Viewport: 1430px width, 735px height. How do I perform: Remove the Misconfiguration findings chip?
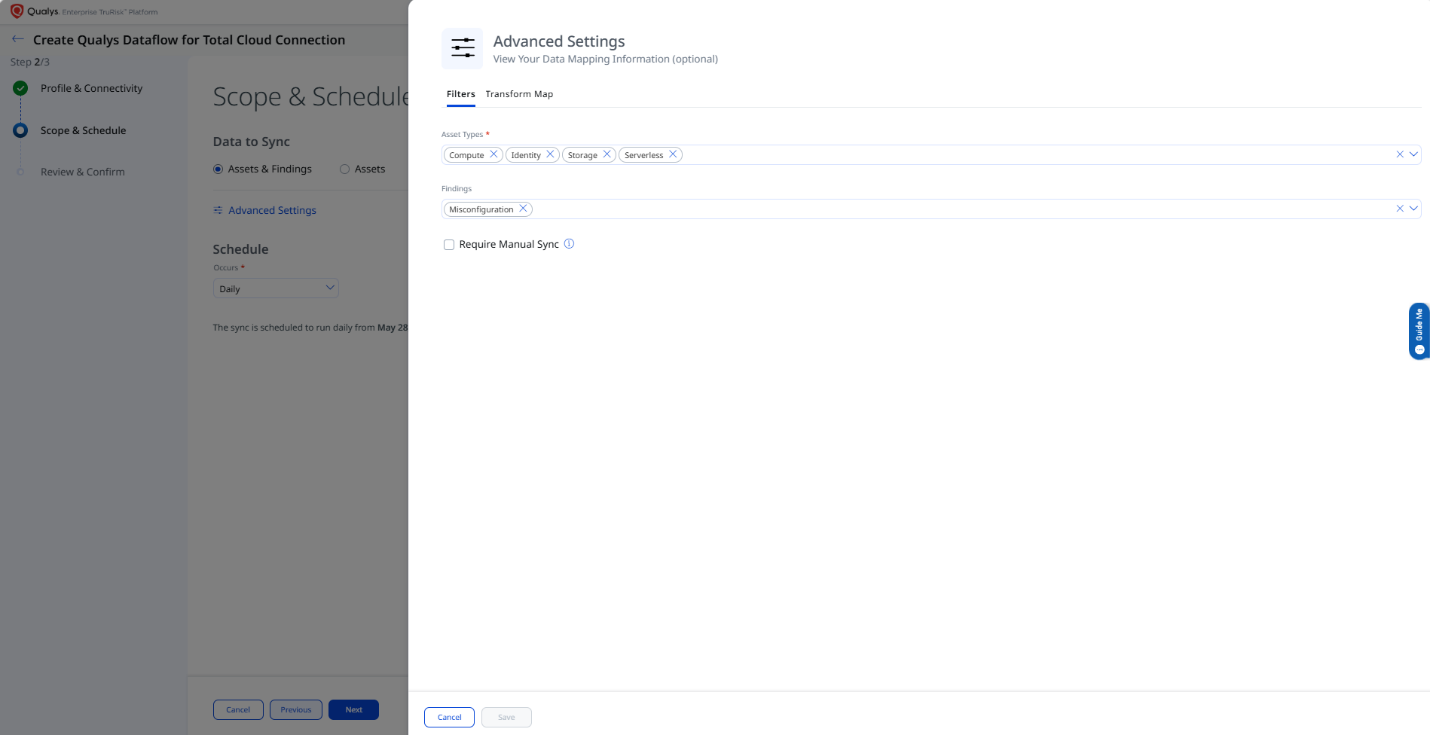pos(523,209)
